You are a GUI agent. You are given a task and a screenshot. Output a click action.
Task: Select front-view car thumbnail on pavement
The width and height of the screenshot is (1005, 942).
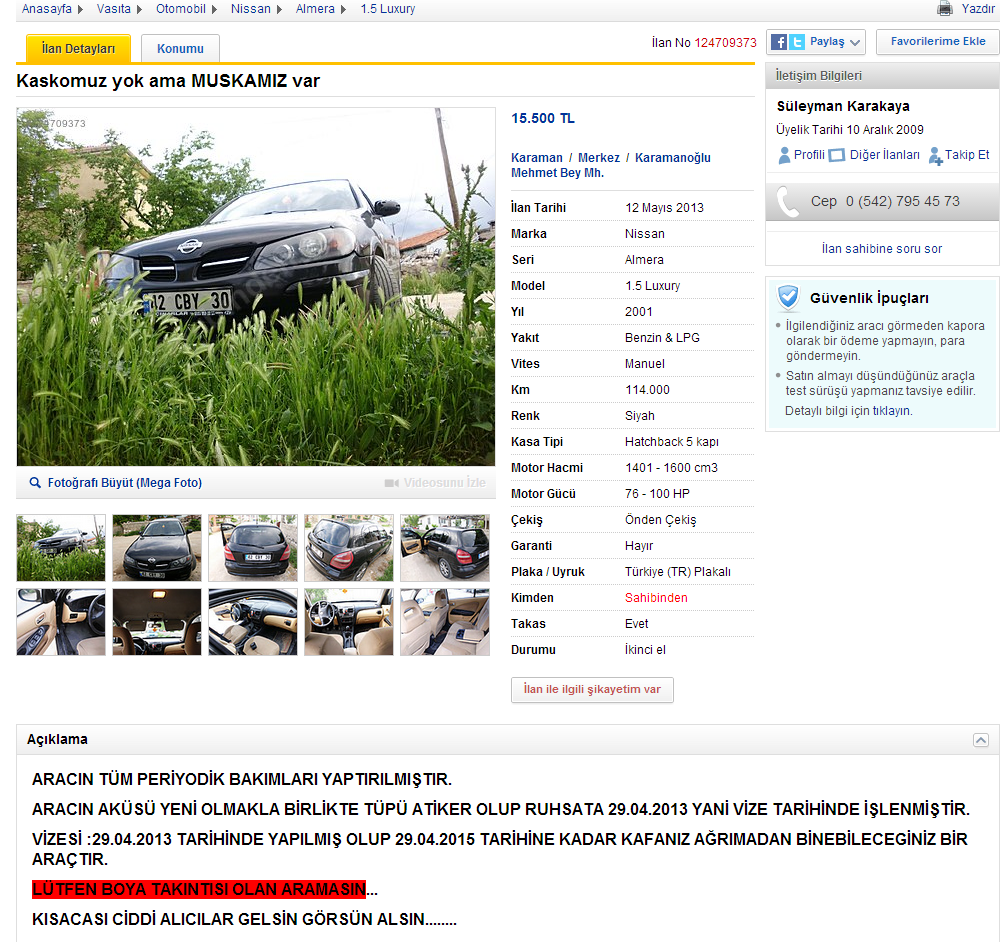157,548
